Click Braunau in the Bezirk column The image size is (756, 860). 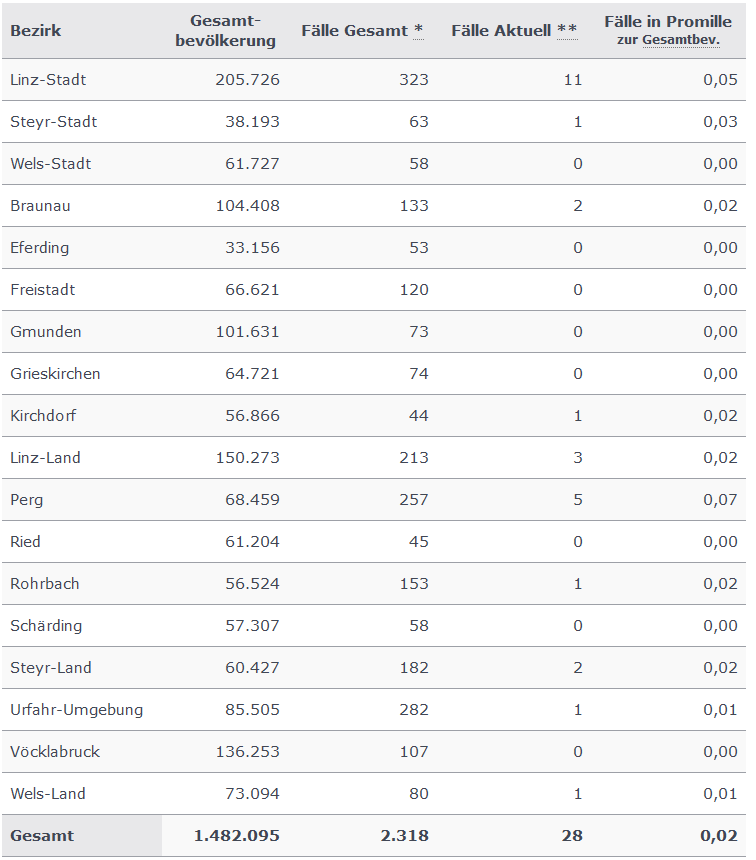(40, 206)
